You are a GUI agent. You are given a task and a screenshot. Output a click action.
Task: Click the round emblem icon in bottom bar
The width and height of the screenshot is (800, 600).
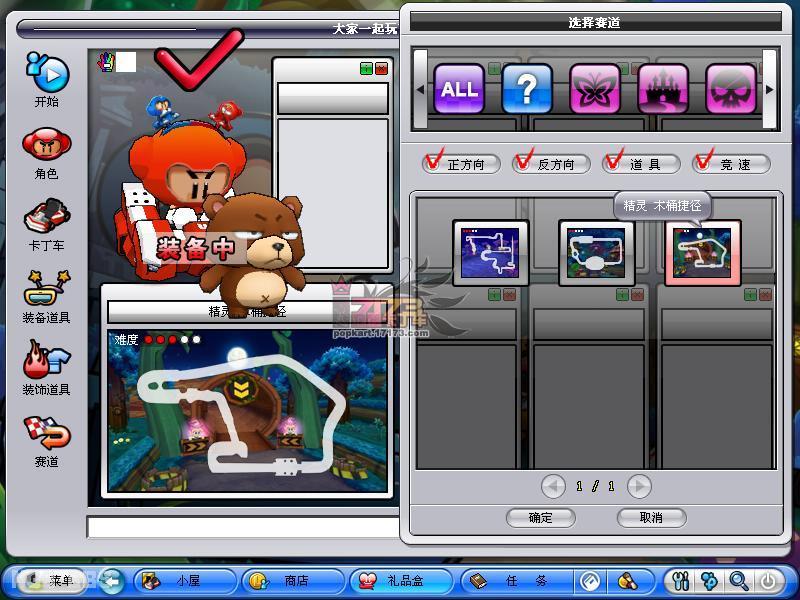(590, 581)
